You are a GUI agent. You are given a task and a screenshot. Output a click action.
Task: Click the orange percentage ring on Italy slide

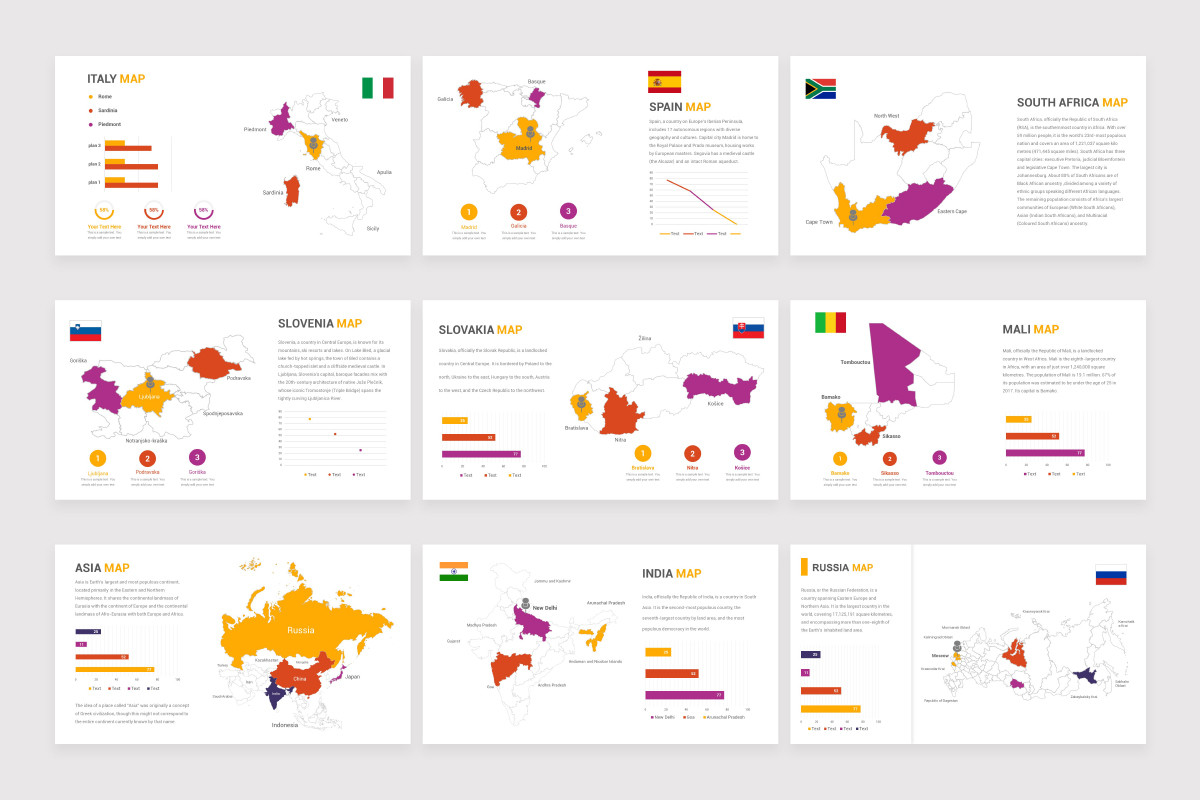click(x=105, y=210)
